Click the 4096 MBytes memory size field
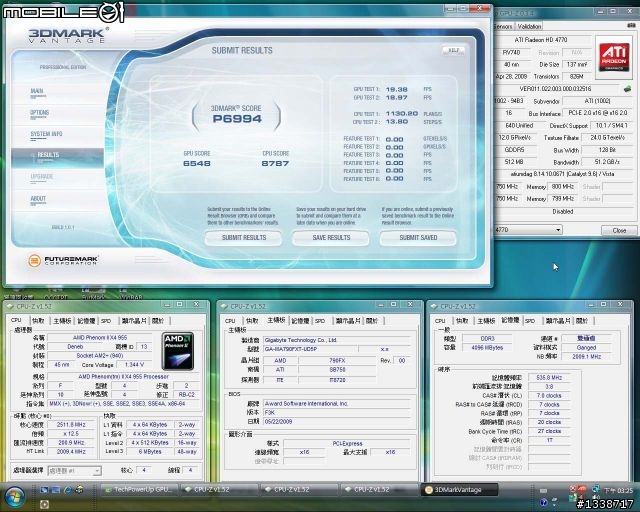 click(487, 347)
